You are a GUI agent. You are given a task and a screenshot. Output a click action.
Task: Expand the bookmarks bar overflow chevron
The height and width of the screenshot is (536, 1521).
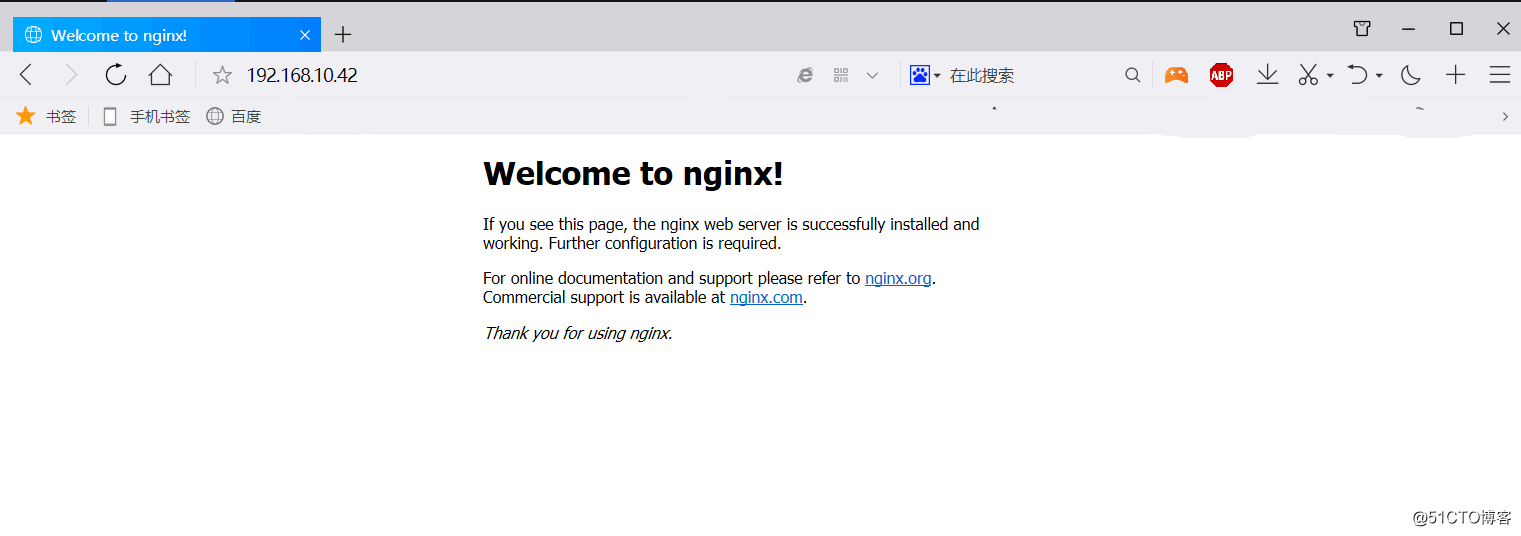tap(1505, 117)
